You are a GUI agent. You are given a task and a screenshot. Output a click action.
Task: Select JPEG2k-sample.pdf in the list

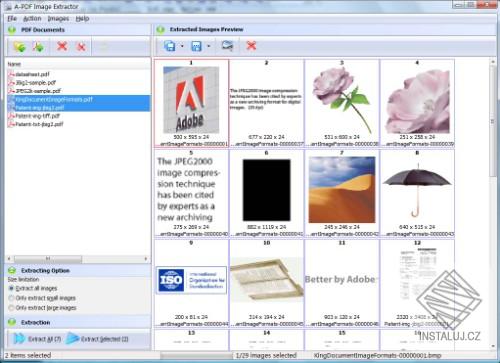(x=38, y=91)
